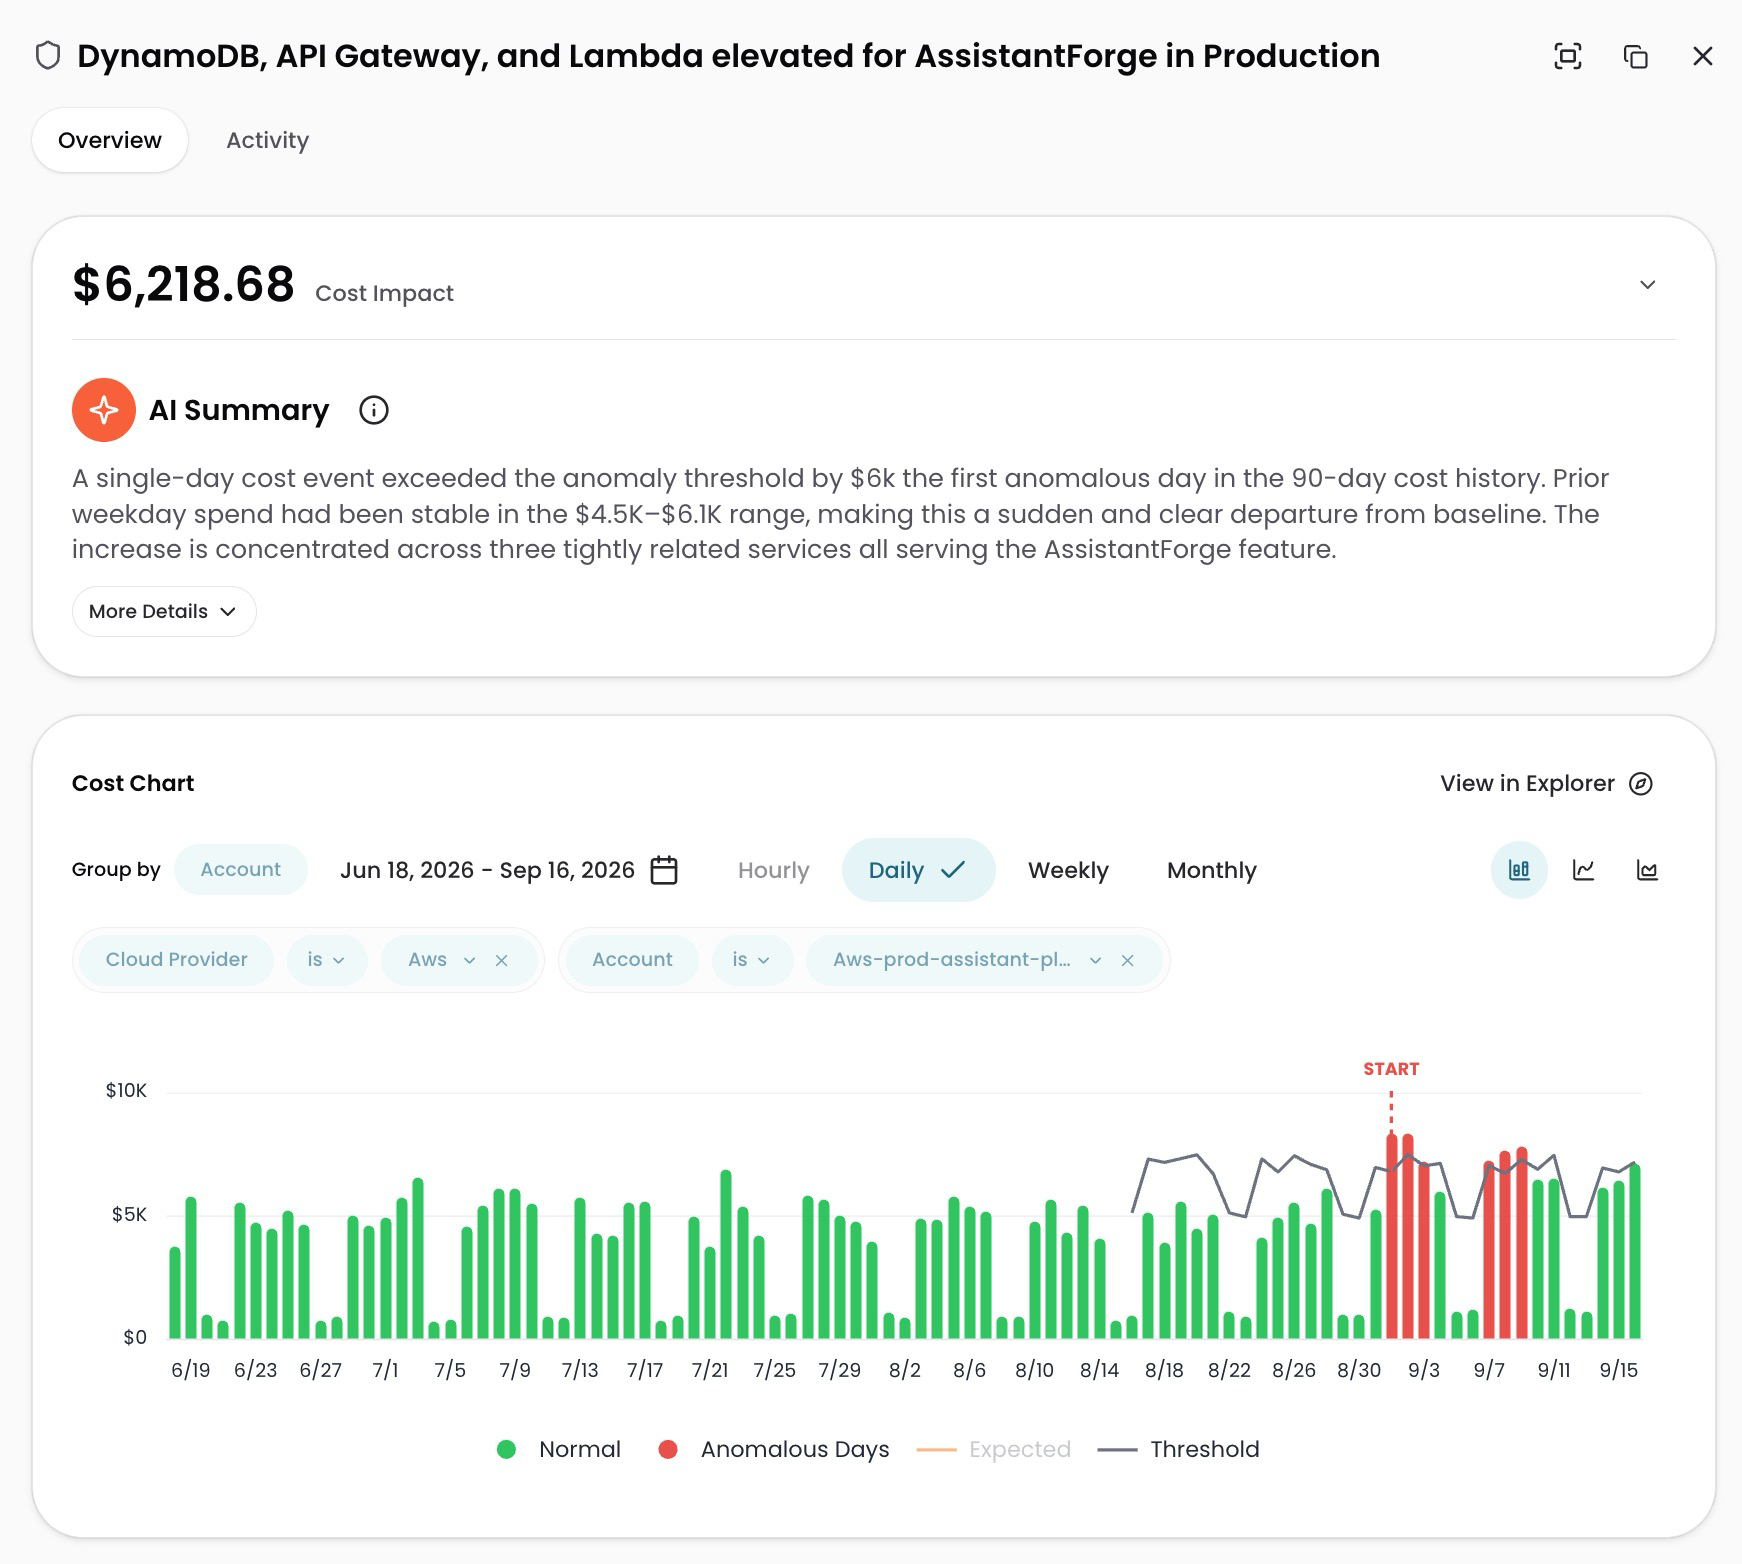
Task: Open the Aws value dropdown
Action: point(441,960)
